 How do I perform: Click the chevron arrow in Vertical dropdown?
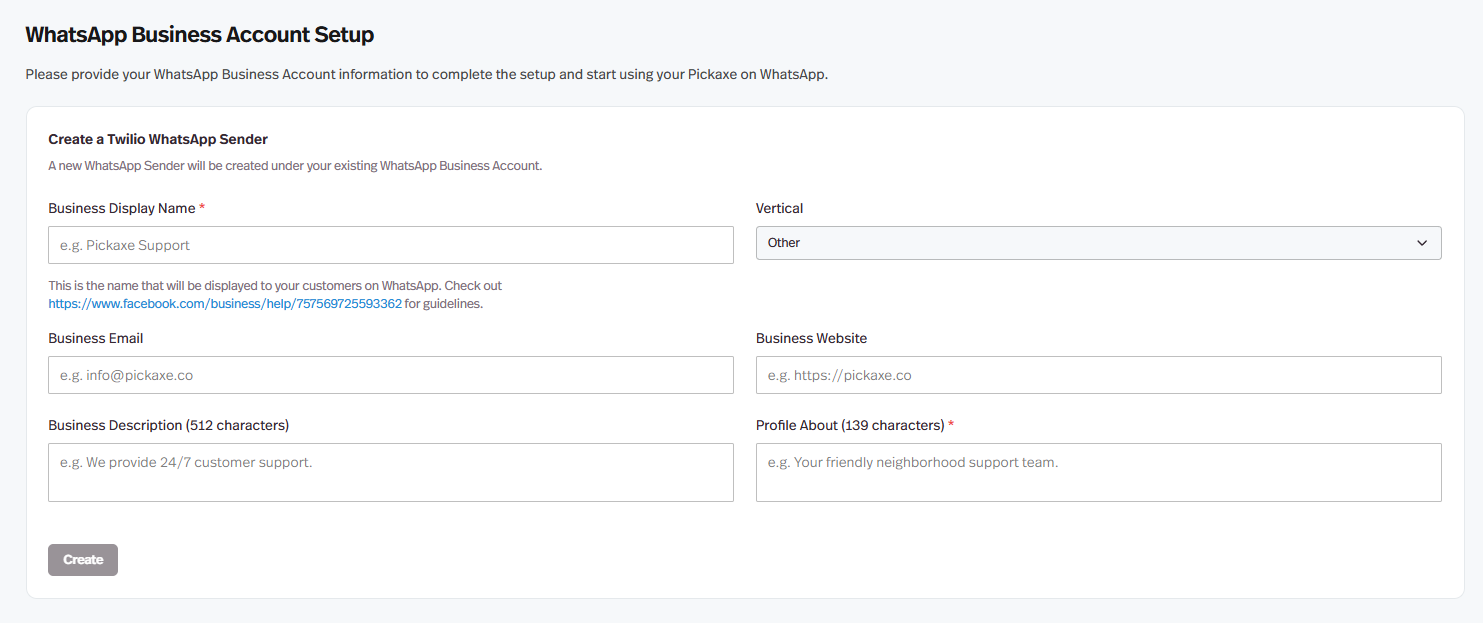[1422, 243]
